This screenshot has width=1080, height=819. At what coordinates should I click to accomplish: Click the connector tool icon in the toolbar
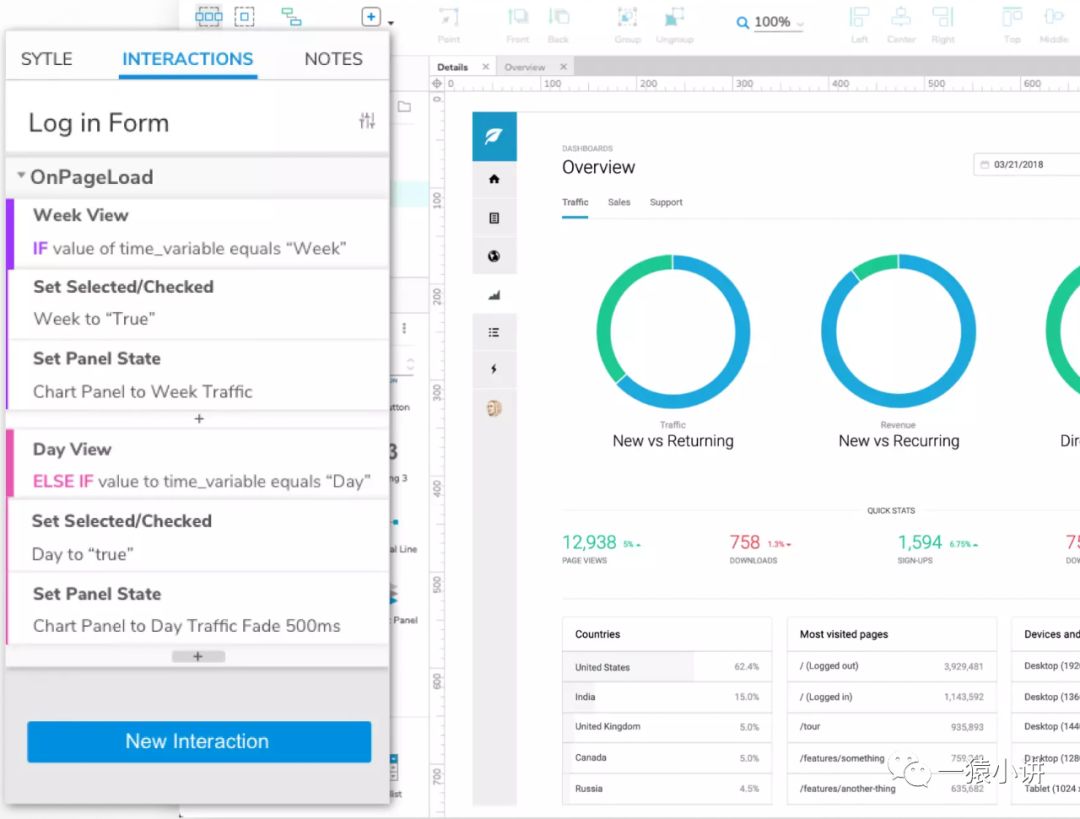291,17
